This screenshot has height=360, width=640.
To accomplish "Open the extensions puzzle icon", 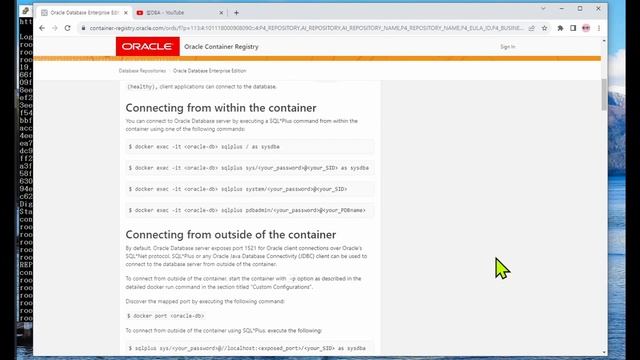I will [x=560, y=28].
